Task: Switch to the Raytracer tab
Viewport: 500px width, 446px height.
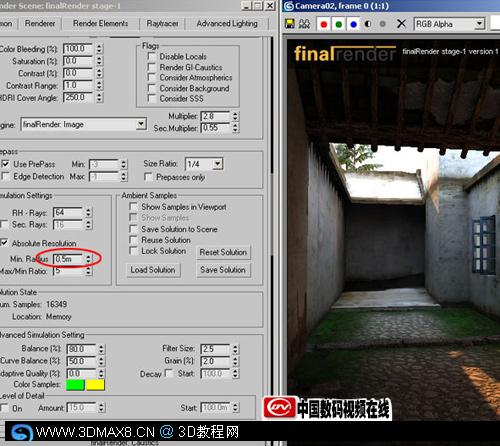Action: [x=163, y=23]
